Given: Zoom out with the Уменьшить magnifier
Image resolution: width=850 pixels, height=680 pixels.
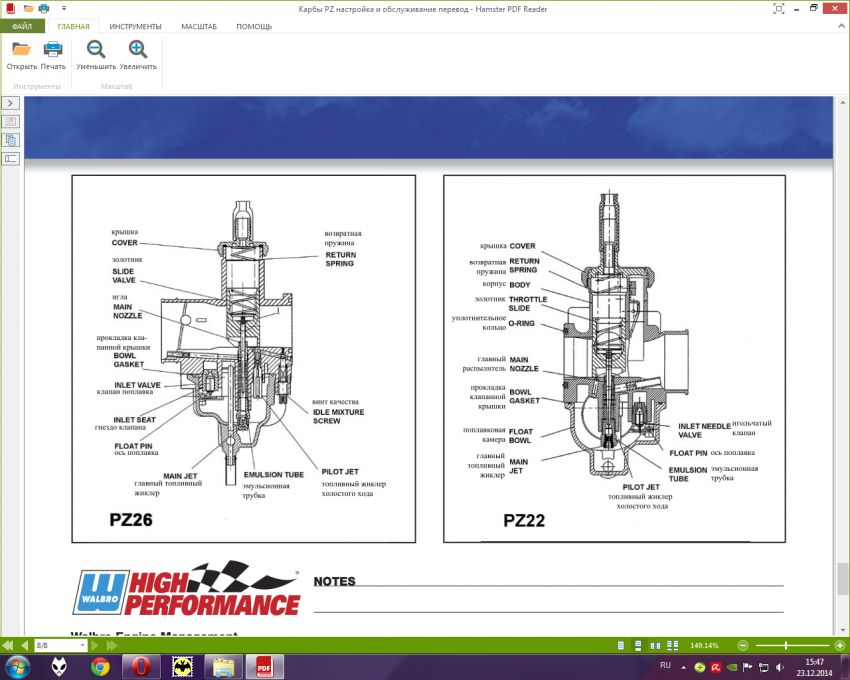Looking at the screenshot, I should [x=96, y=55].
